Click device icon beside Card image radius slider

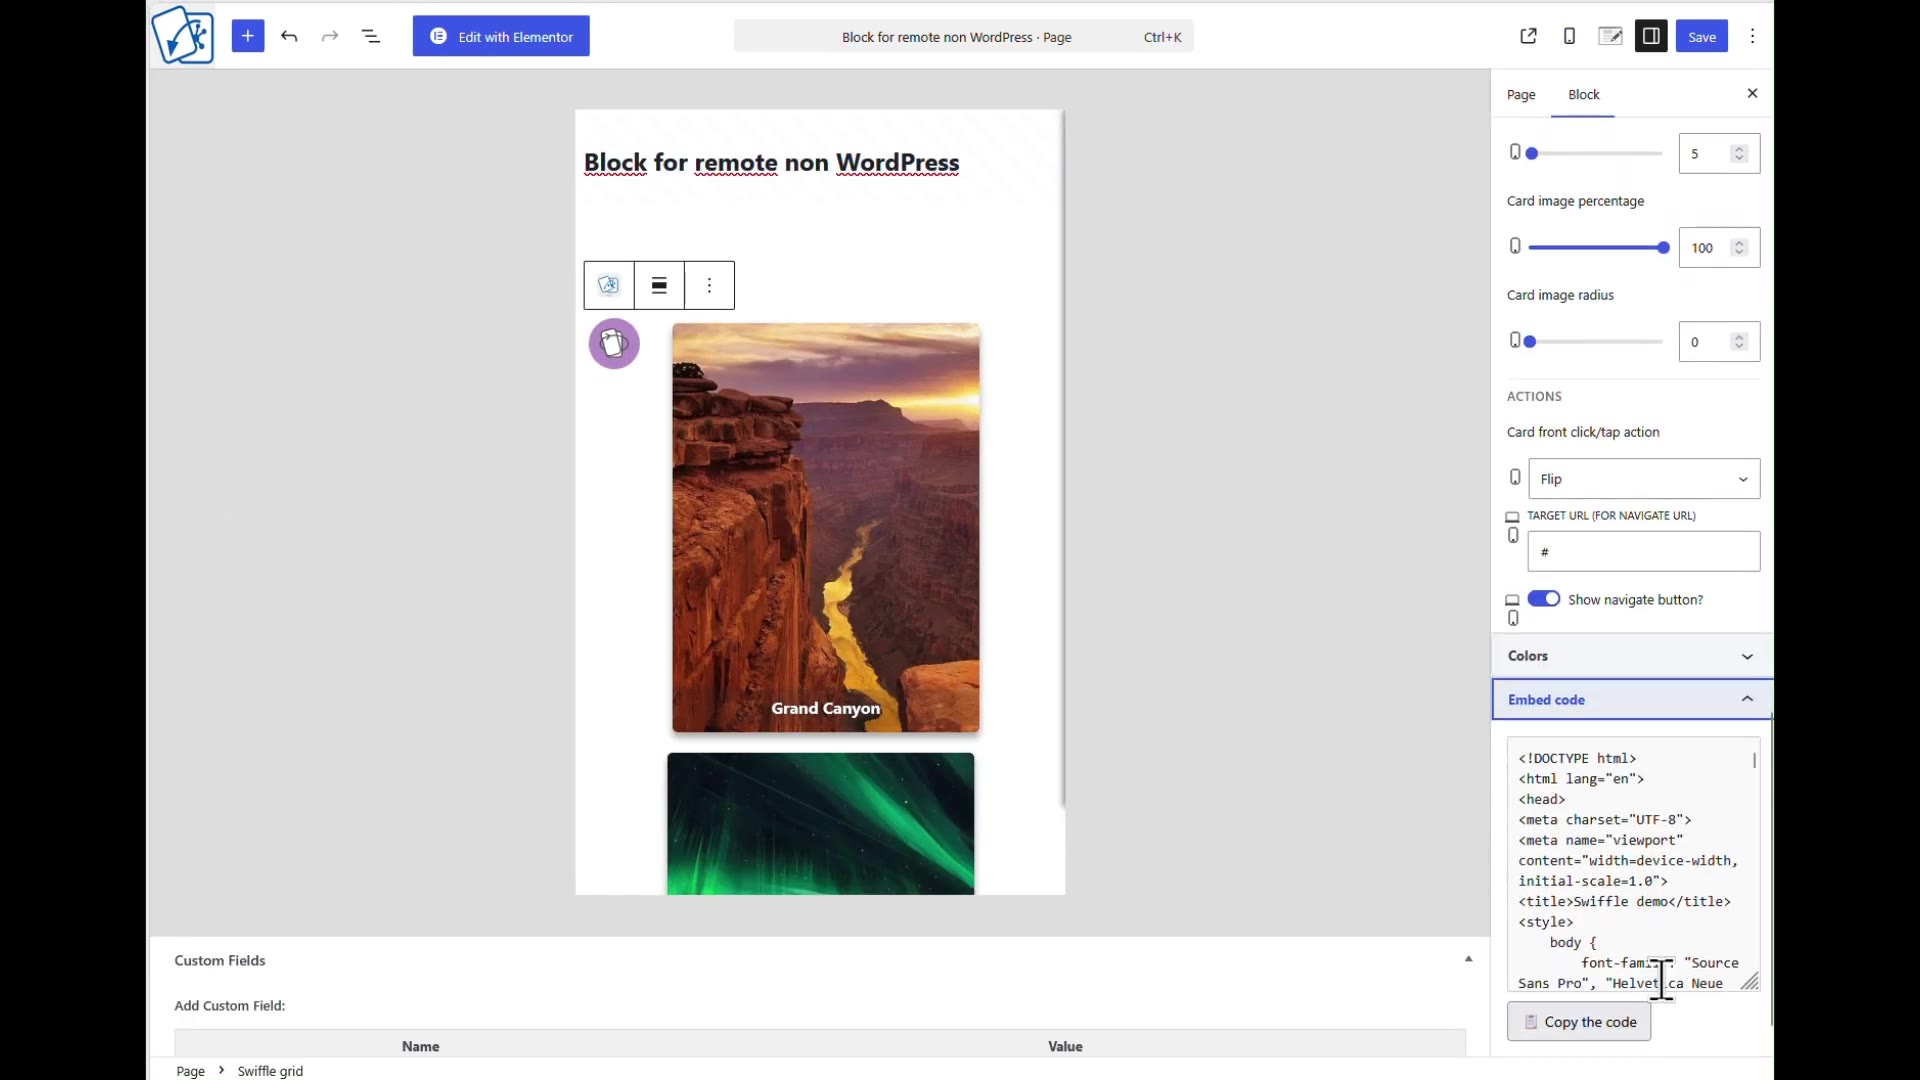pos(1515,340)
